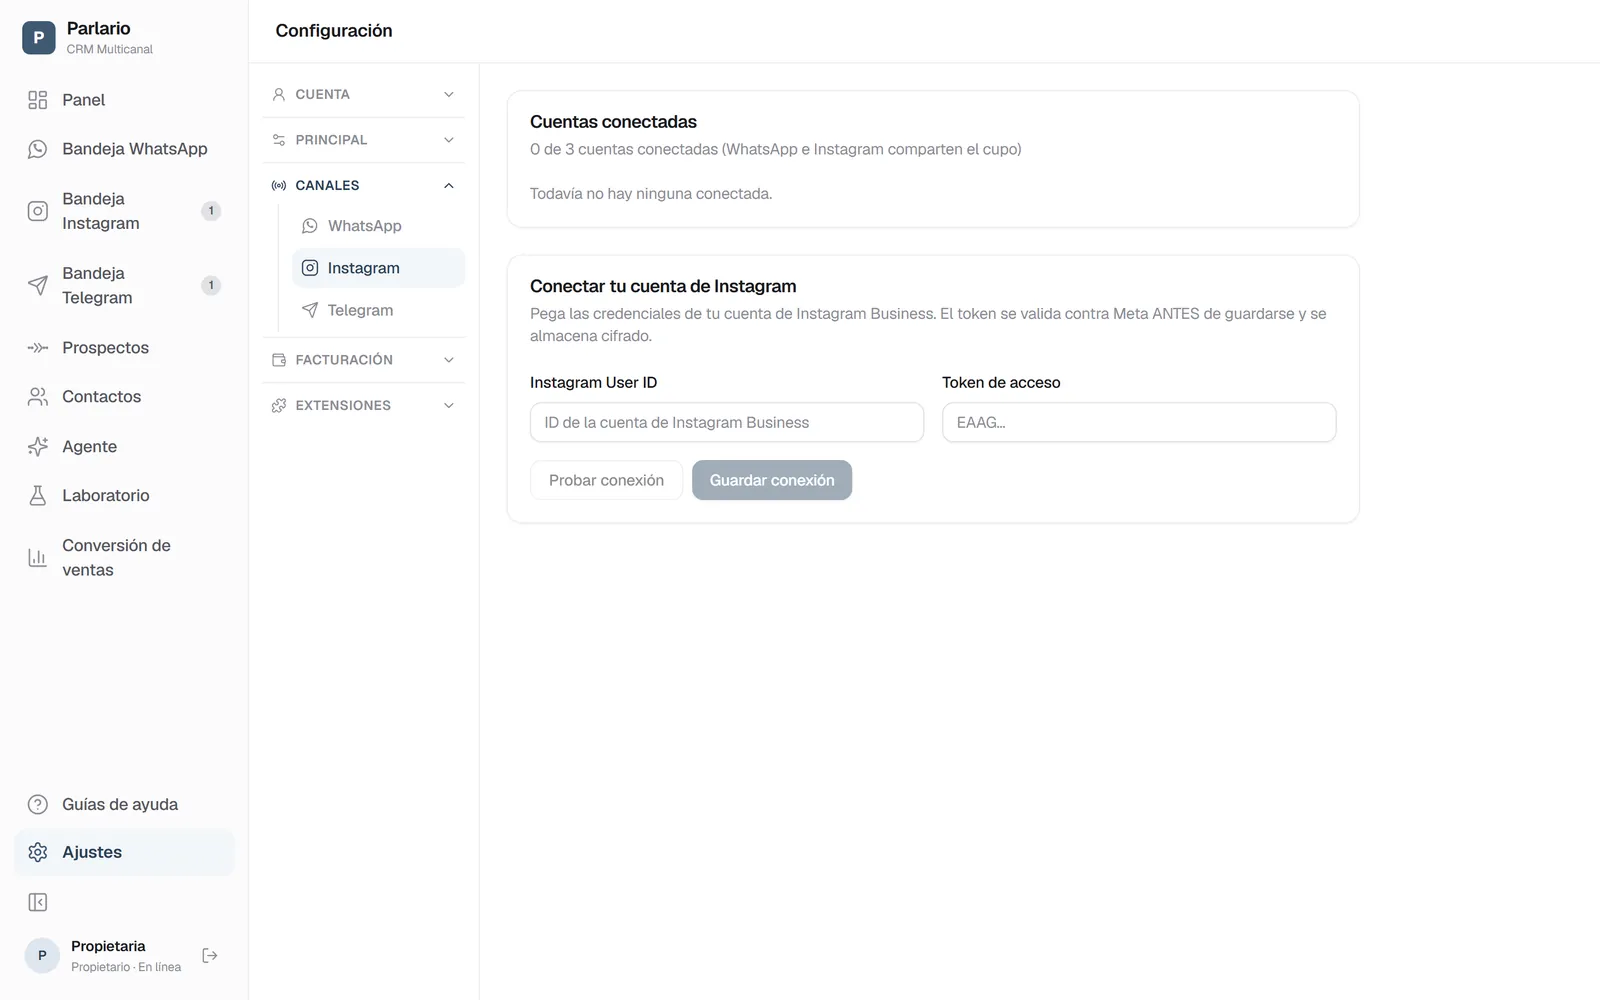
Task: Click the Parlario logo icon
Action: point(39,38)
